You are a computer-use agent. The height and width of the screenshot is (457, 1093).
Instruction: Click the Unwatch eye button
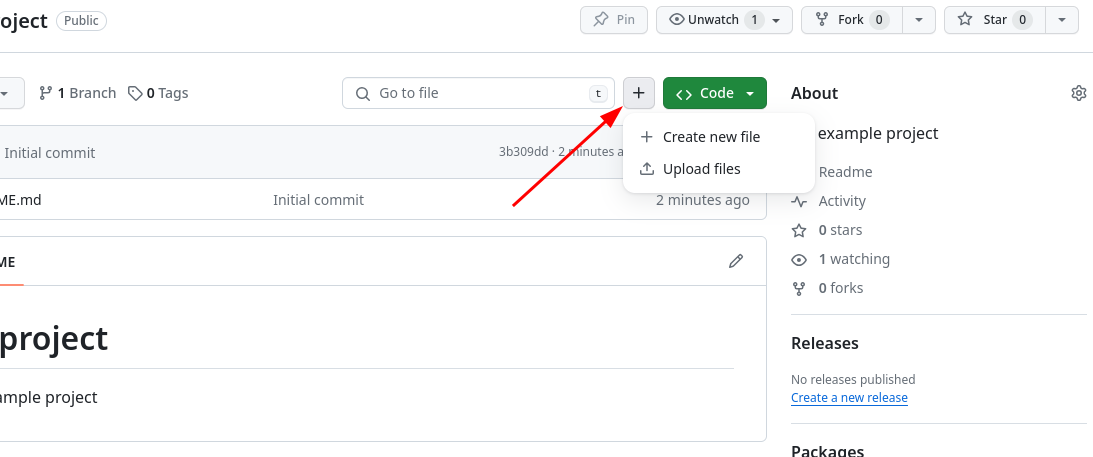click(715, 20)
